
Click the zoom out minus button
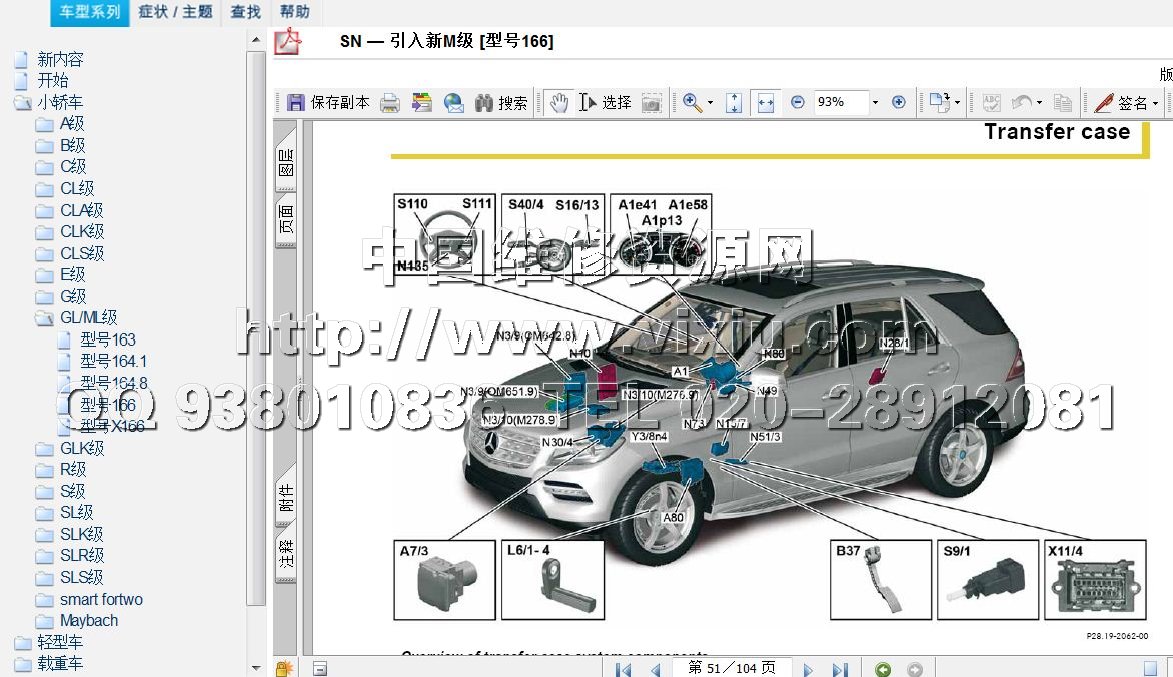[x=797, y=102]
